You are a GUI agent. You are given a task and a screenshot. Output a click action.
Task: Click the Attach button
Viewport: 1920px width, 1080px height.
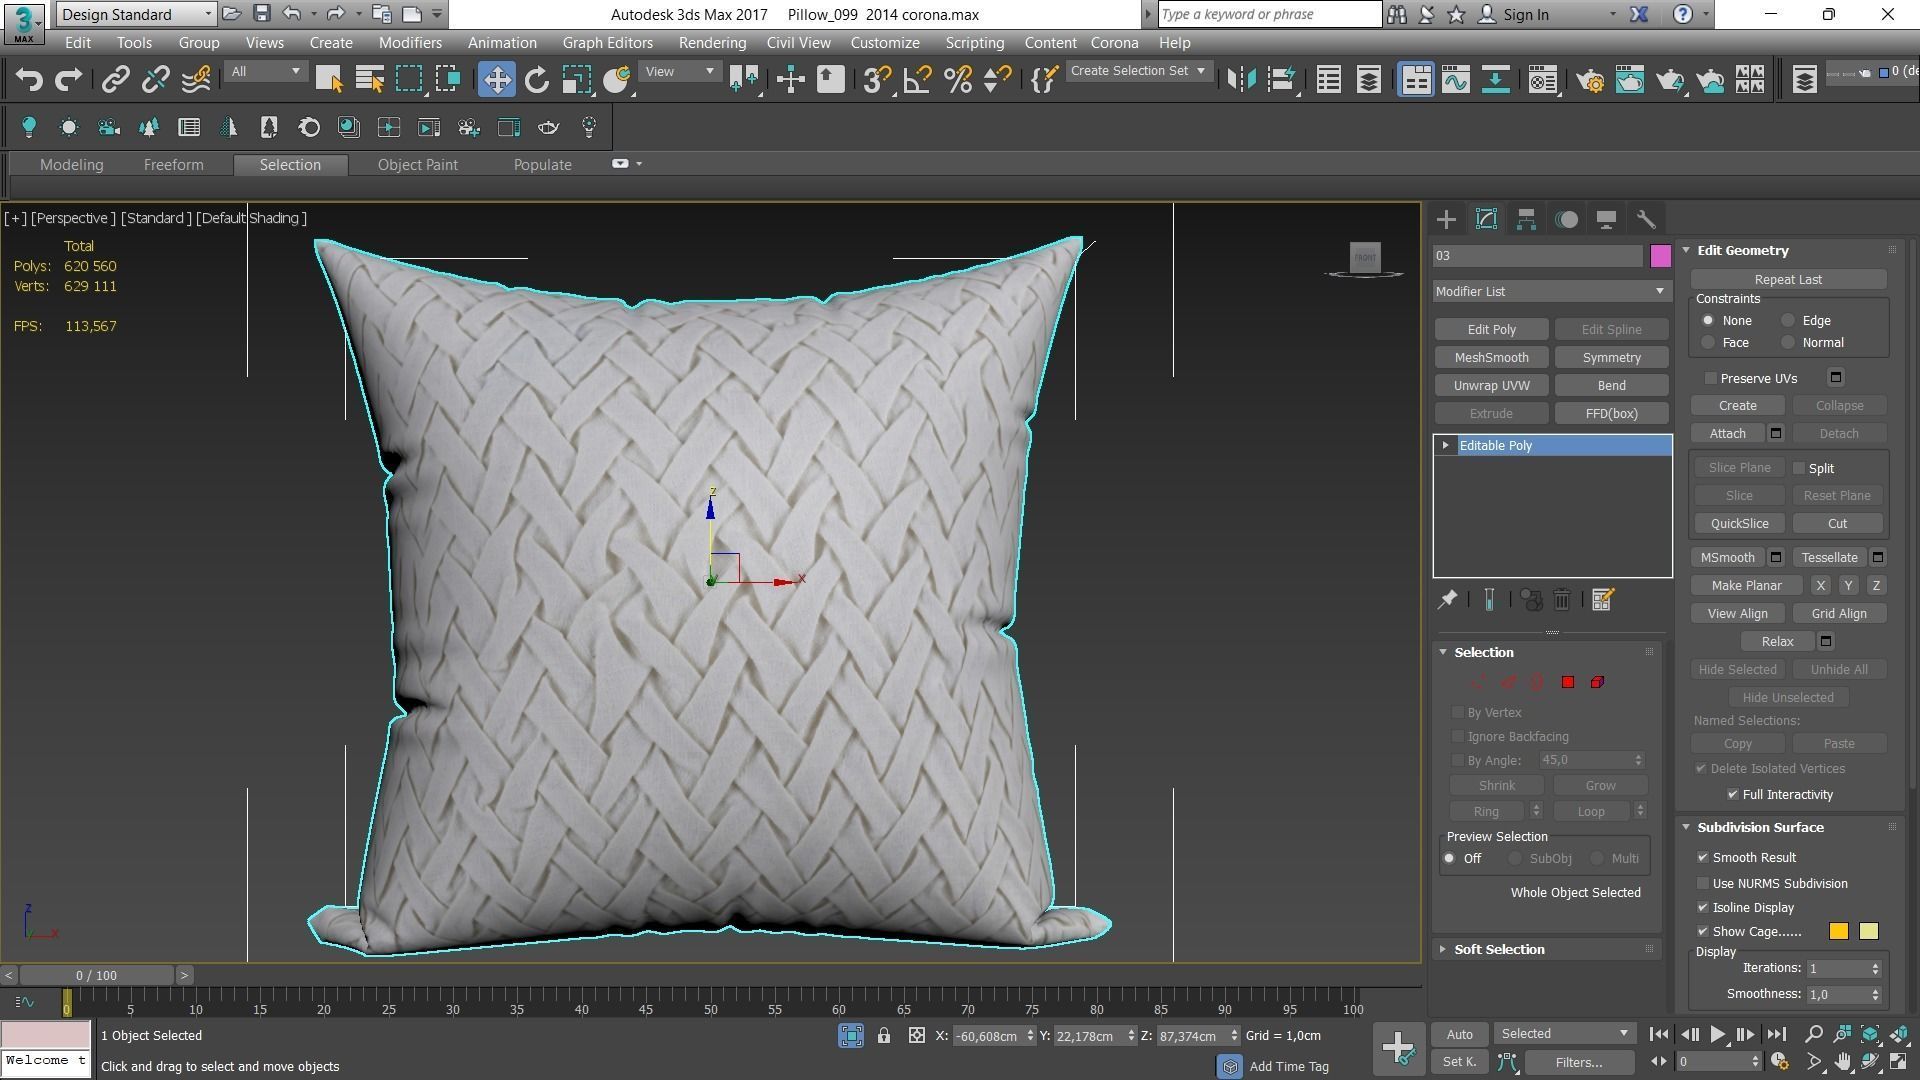[x=1727, y=434]
